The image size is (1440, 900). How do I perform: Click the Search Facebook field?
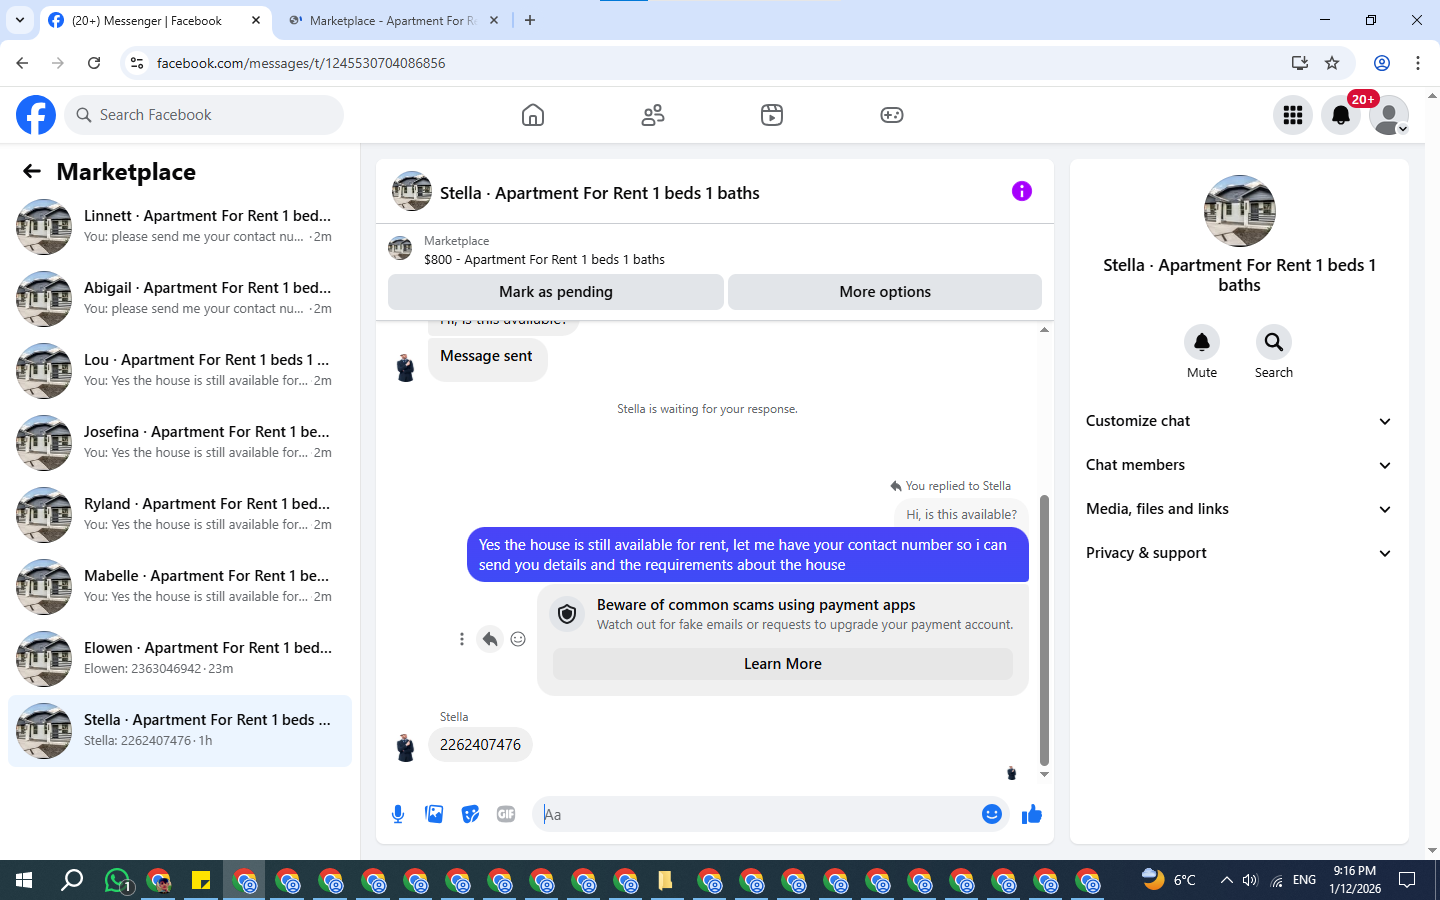click(204, 115)
